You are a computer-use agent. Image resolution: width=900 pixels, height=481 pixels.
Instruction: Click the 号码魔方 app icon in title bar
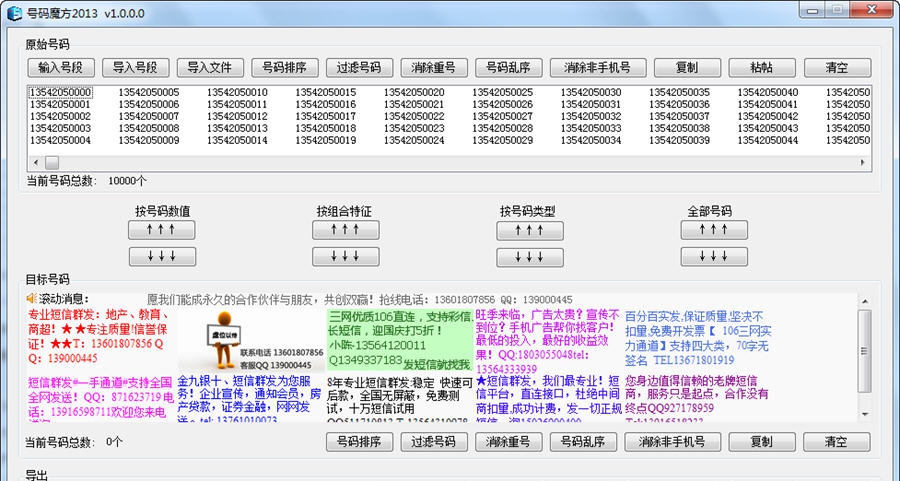pyautogui.click(x=15, y=13)
